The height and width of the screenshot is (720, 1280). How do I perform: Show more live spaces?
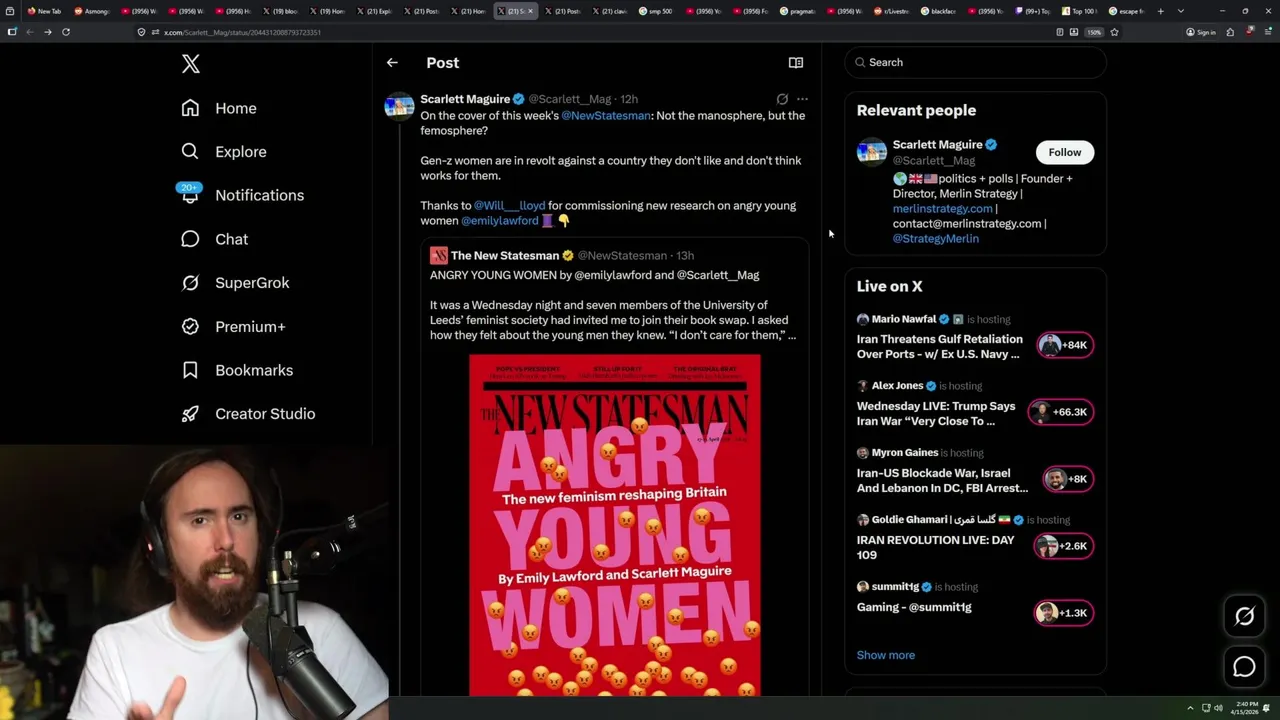[x=886, y=655]
